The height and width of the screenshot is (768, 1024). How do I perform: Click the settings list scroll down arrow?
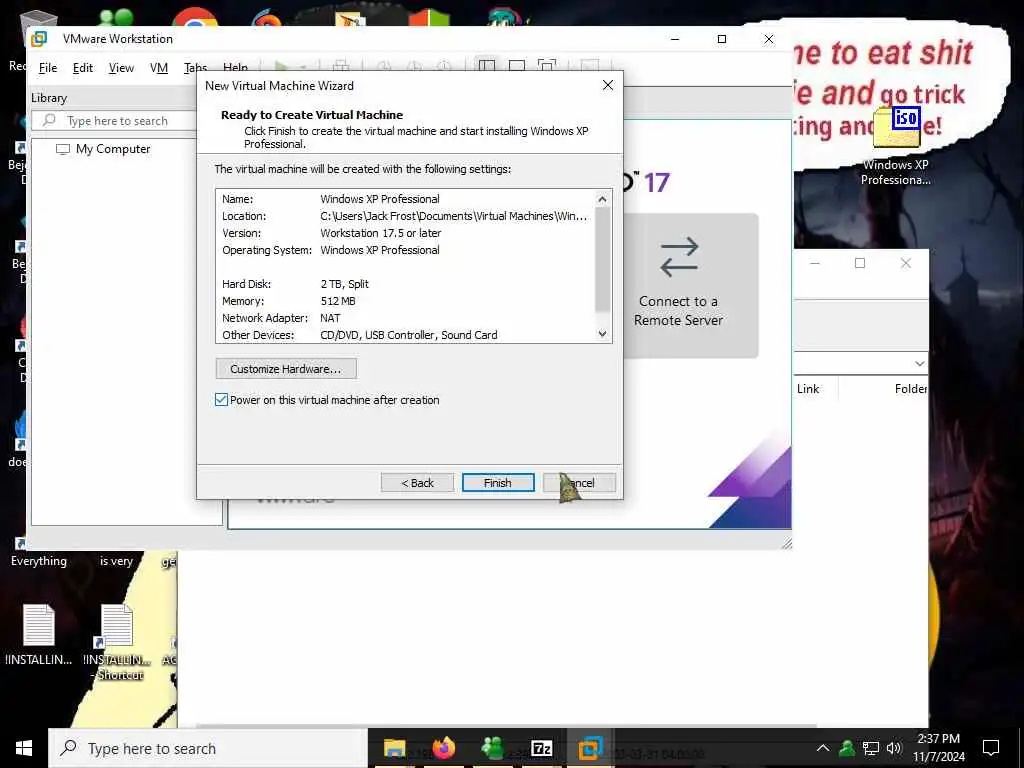(602, 334)
